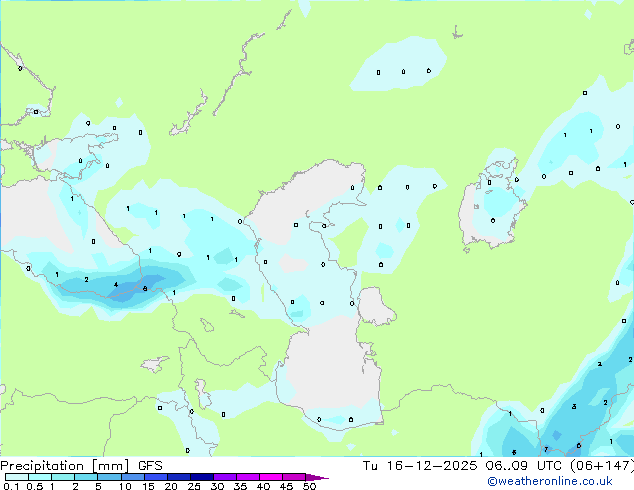Screen dimensions: 634x490
Task: Click the "15" legend scale label
Action: (x=148, y=486)
